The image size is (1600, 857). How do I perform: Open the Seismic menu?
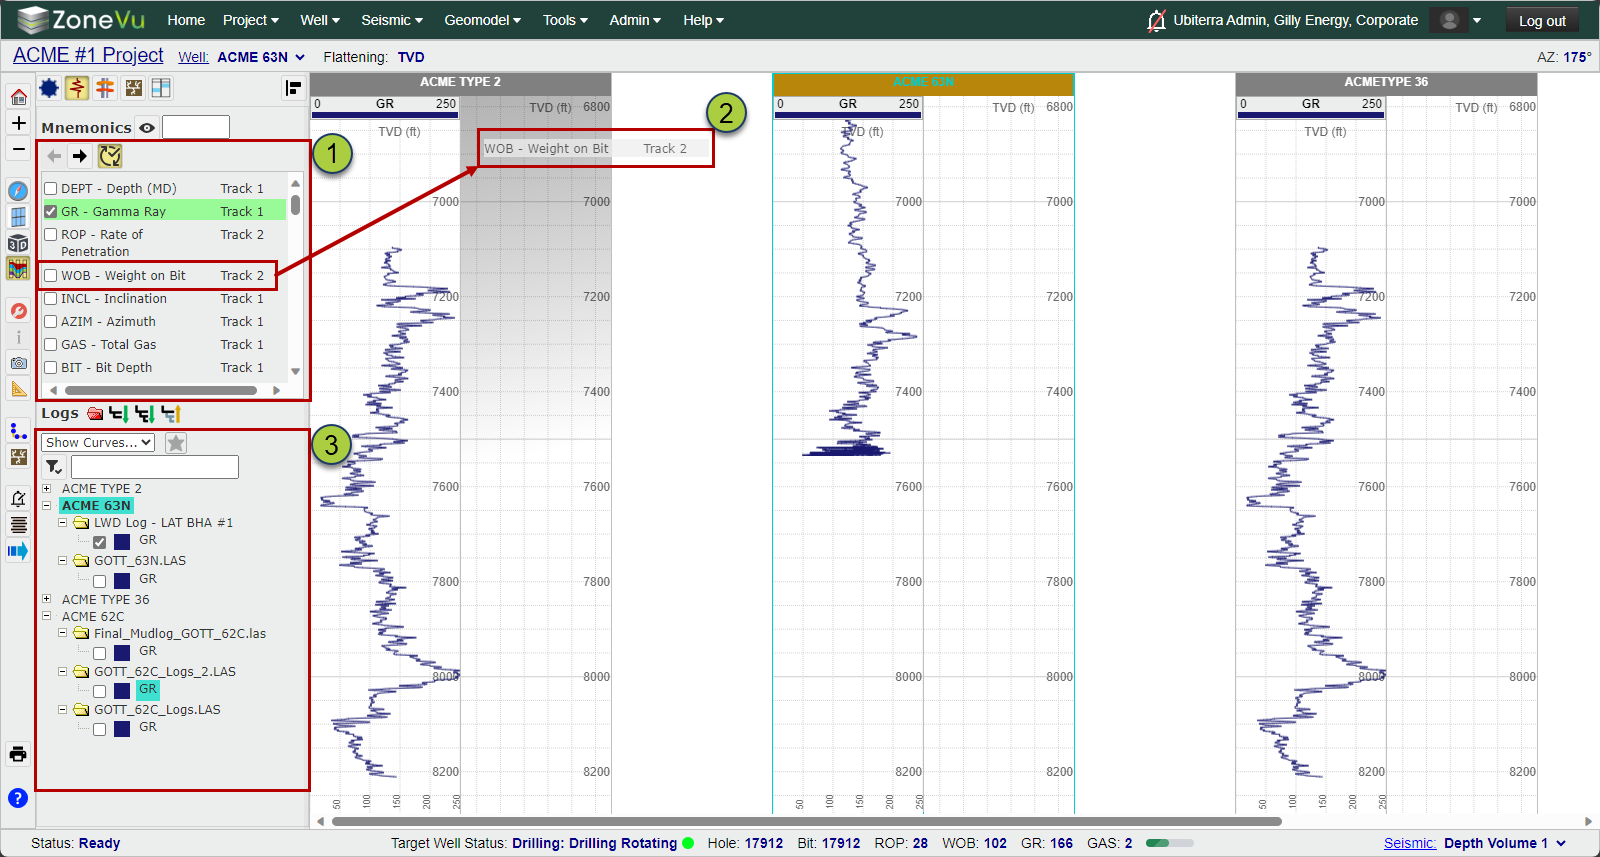coord(392,20)
